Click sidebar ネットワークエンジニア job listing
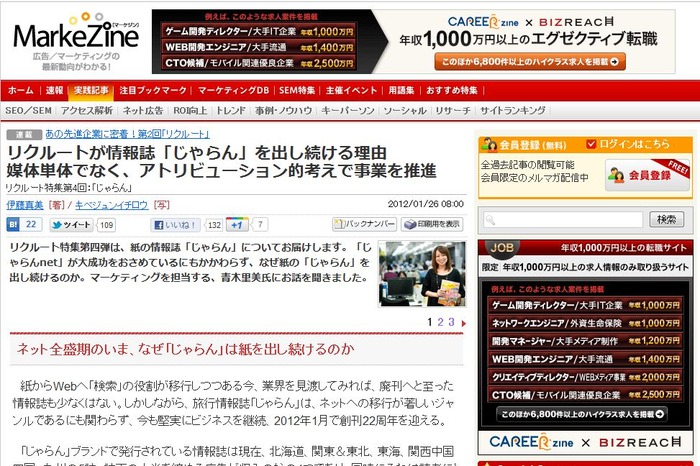700x466 pixels. [x=585, y=323]
